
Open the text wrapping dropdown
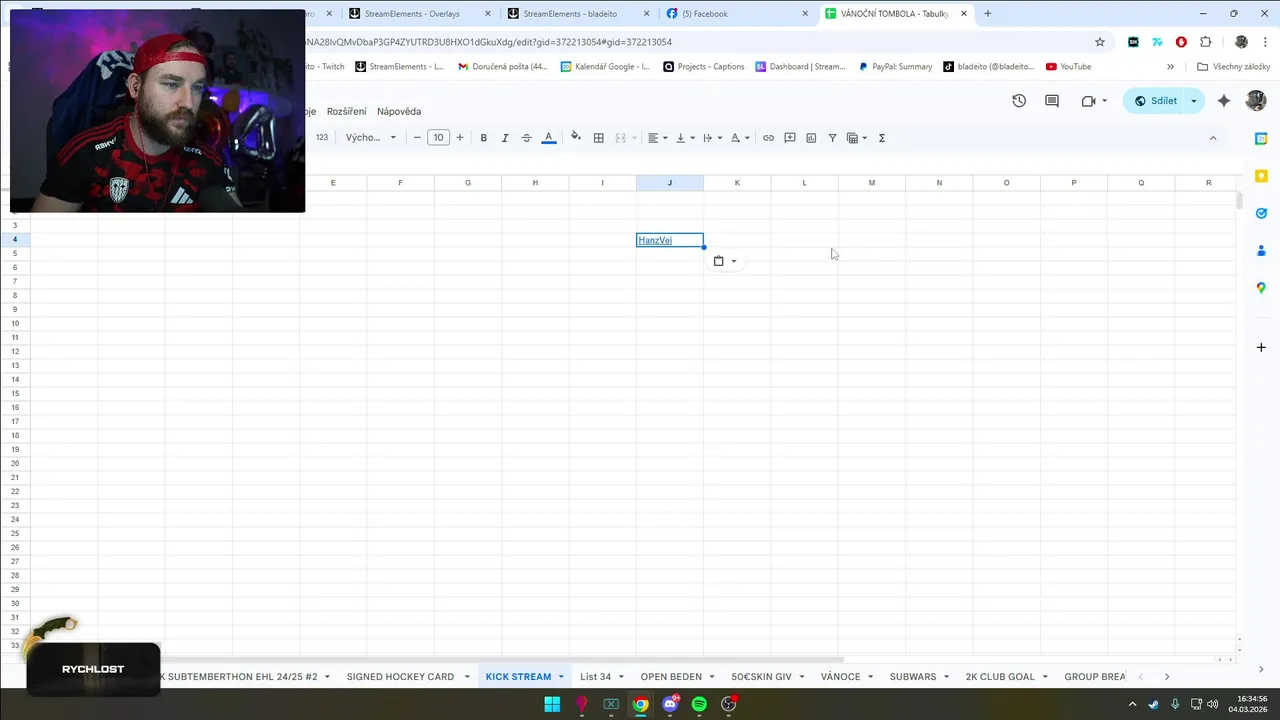click(x=712, y=138)
